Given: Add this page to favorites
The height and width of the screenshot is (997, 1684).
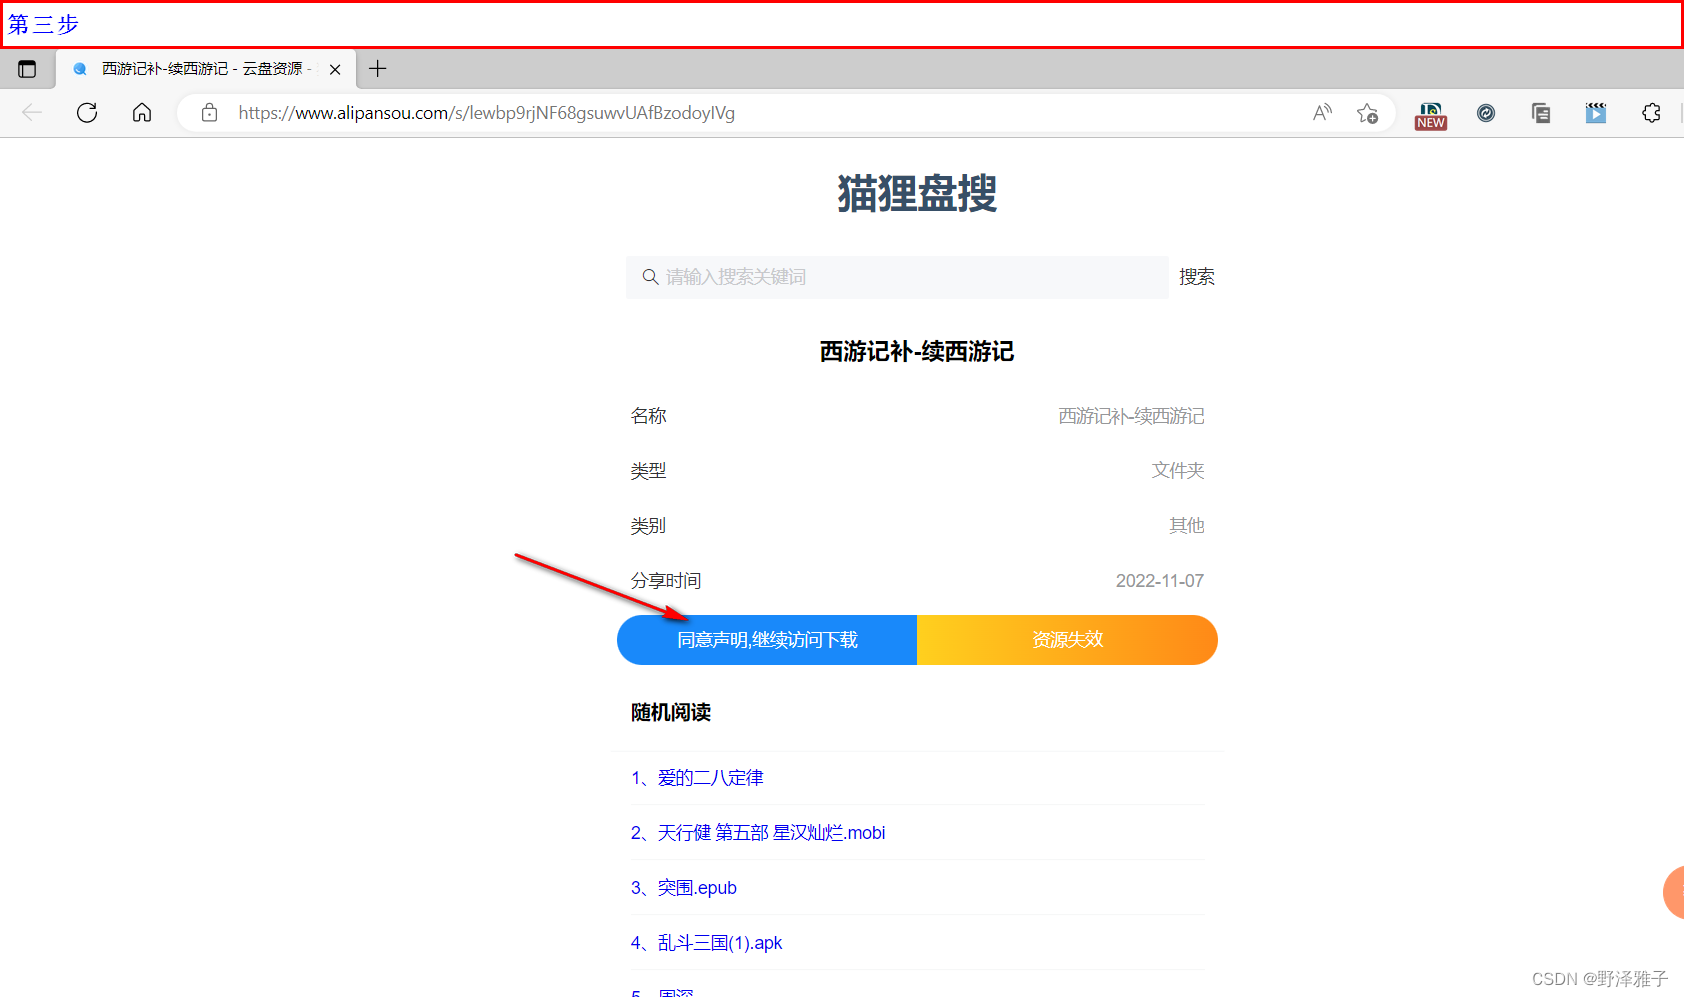Looking at the screenshot, I should coord(1367,113).
